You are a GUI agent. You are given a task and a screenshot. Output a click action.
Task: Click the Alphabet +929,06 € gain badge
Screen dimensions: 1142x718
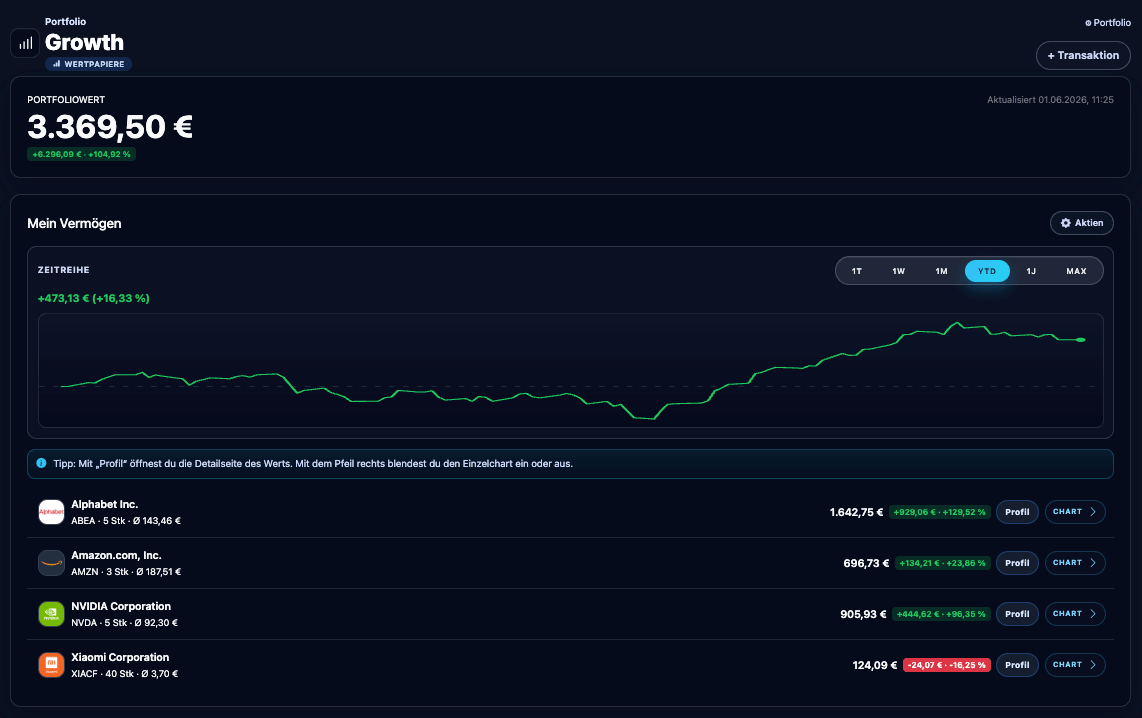(x=940, y=512)
